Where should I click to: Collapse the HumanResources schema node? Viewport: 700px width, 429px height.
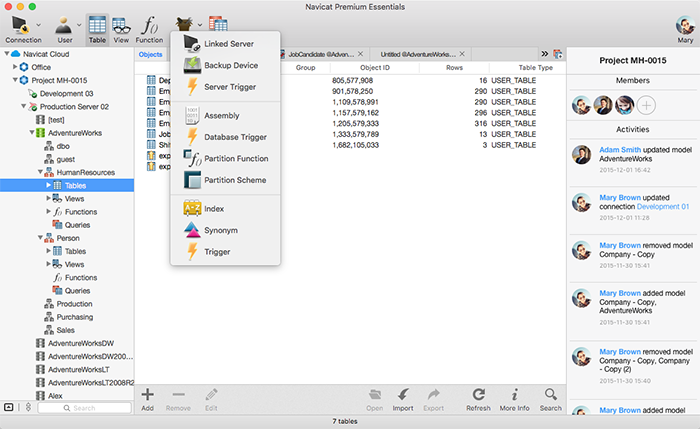tap(40, 172)
